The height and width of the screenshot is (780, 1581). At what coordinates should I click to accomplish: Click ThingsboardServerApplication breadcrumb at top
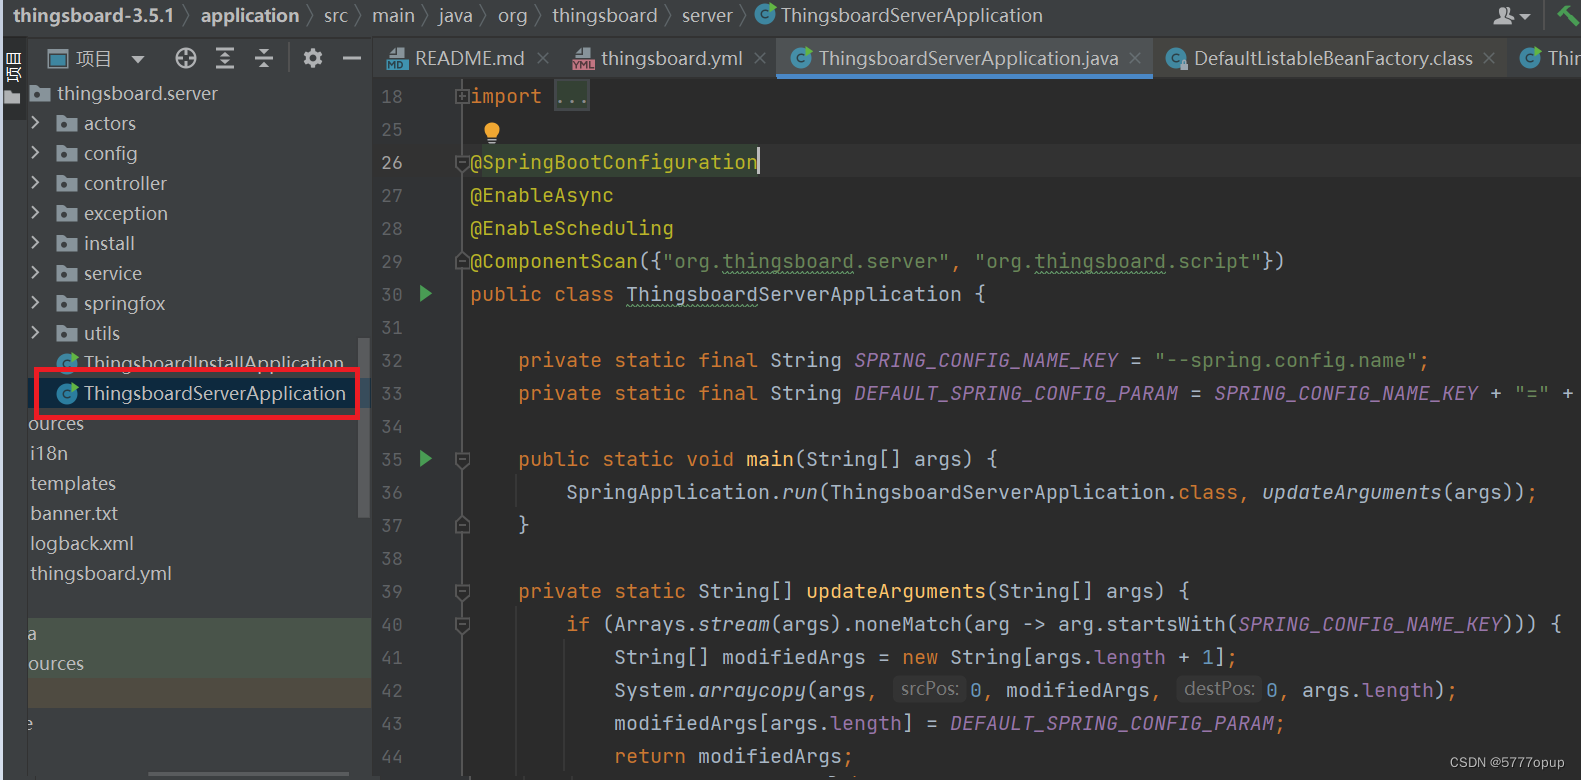(911, 16)
